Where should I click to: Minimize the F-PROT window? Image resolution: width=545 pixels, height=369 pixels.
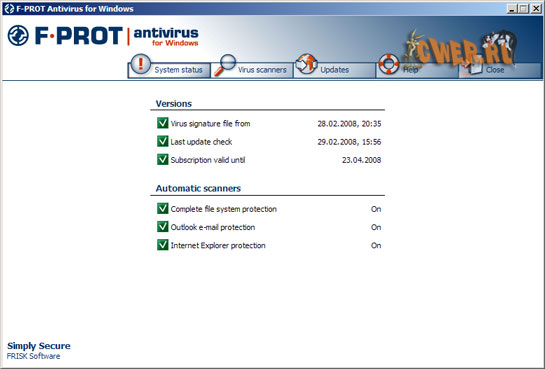511,9
